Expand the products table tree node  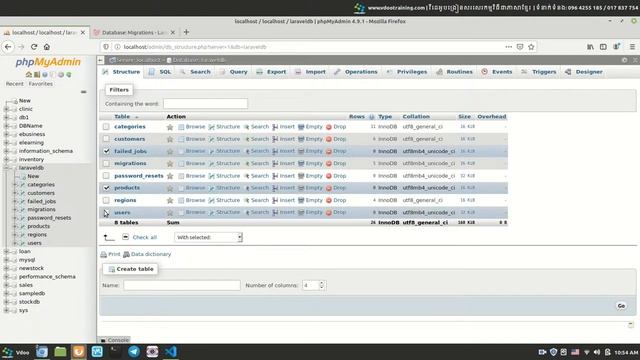coord(15,226)
